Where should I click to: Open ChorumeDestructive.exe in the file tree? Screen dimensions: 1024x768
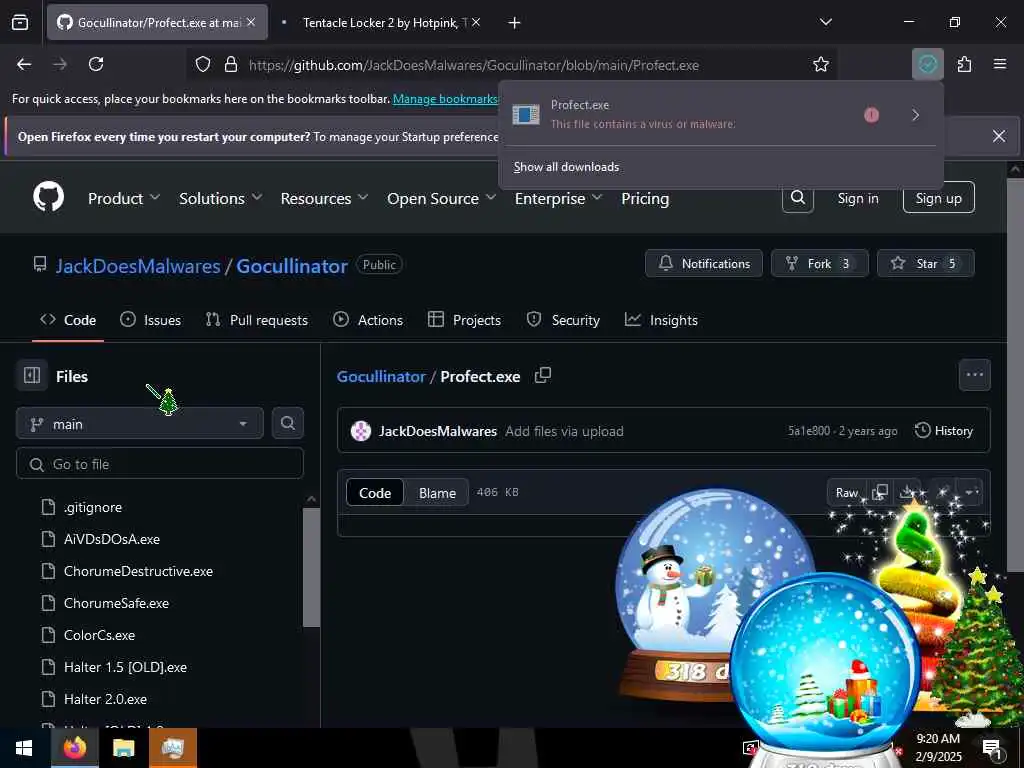(x=138, y=571)
